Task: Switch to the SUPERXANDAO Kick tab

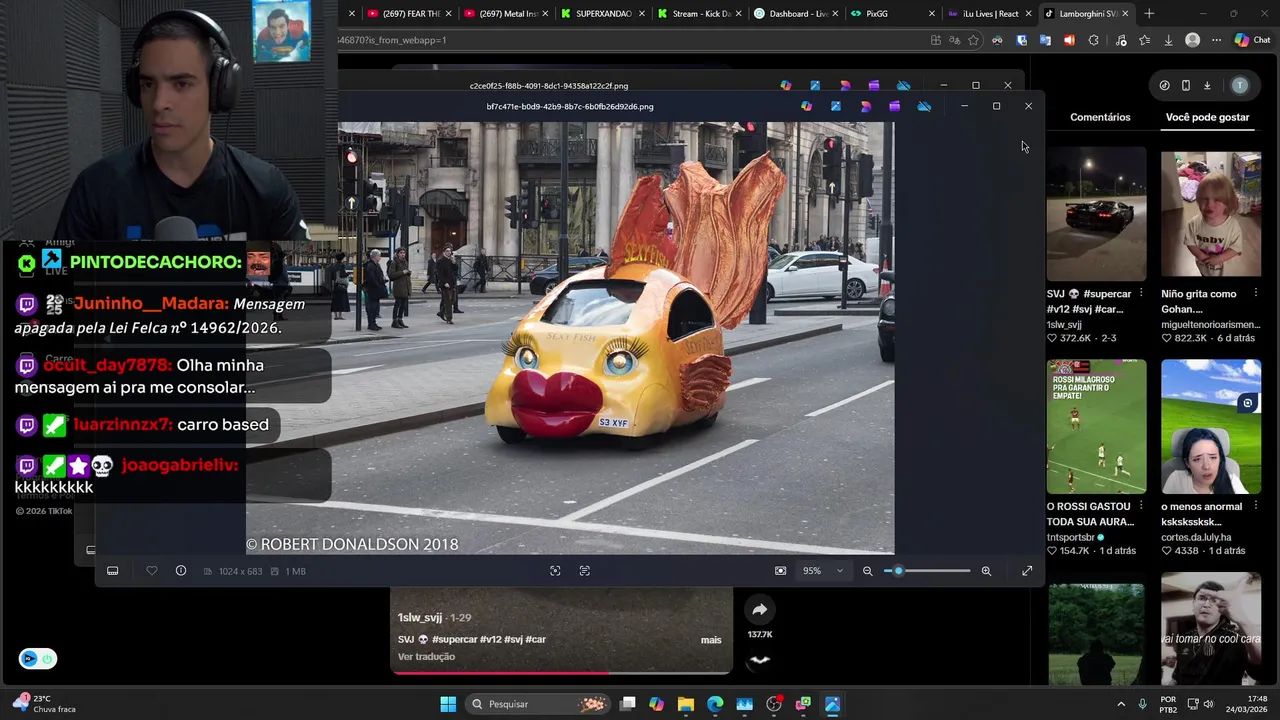Action: pyautogui.click(x=603, y=14)
